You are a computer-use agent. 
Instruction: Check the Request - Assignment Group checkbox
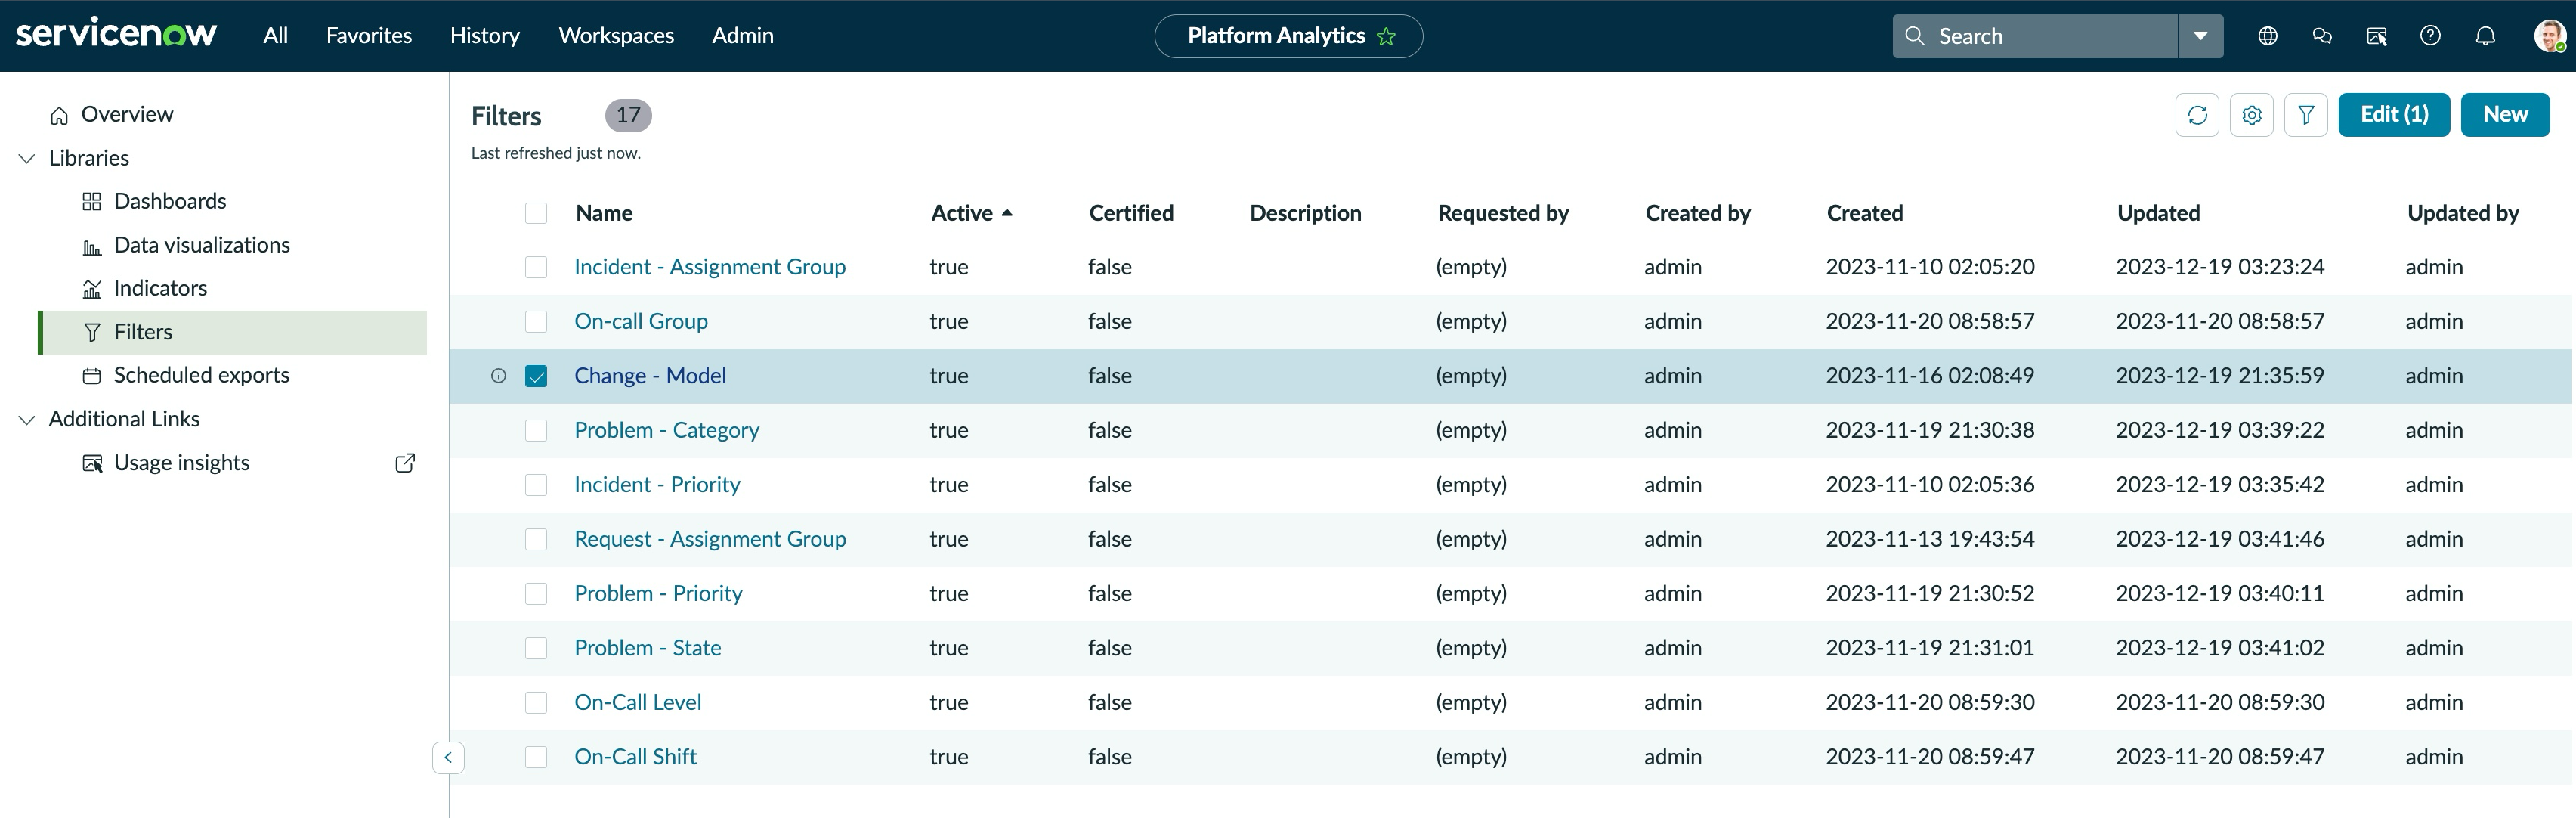point(536,539)
